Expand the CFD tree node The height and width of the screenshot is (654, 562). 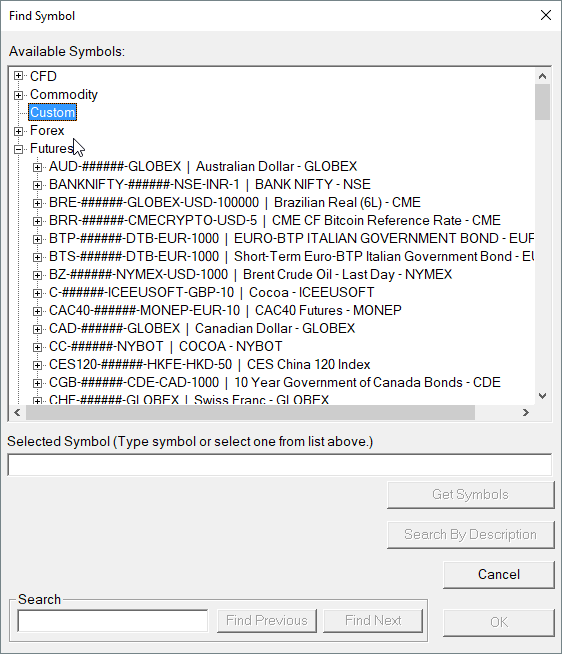pyautogui.click(x=18, y=76)
